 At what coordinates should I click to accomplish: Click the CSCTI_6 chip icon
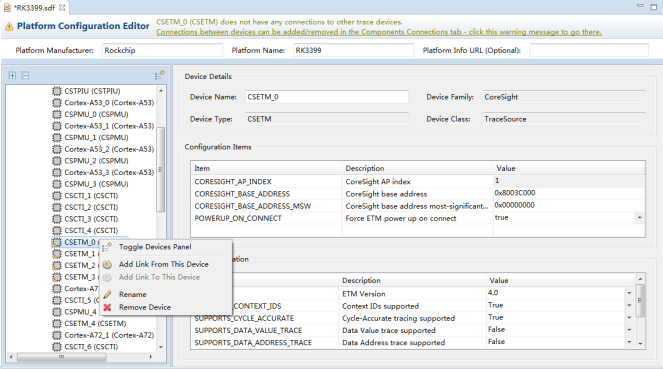tap(57, 347)
